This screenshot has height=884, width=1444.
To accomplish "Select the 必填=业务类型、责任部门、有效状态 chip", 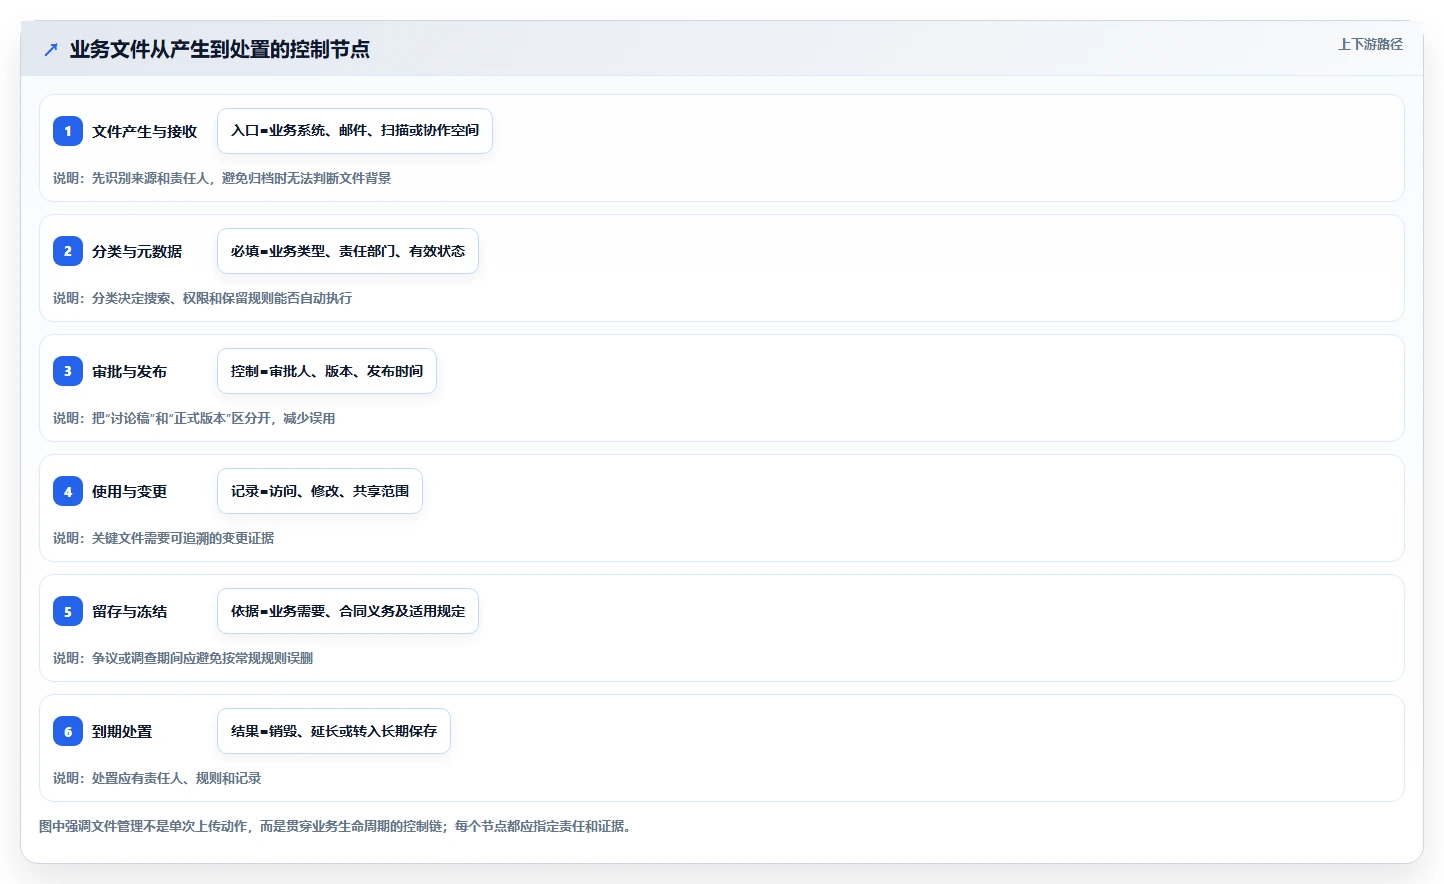I will [348, 251].
